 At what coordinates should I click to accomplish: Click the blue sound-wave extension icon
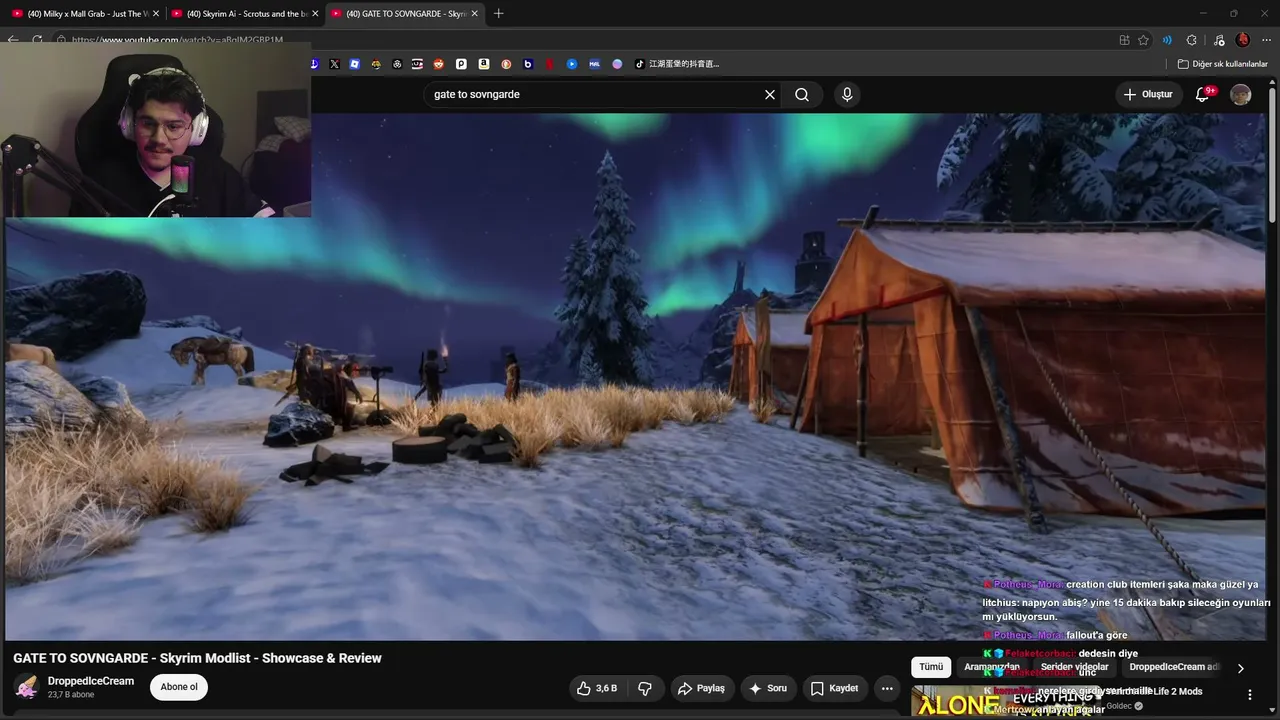1167,40
